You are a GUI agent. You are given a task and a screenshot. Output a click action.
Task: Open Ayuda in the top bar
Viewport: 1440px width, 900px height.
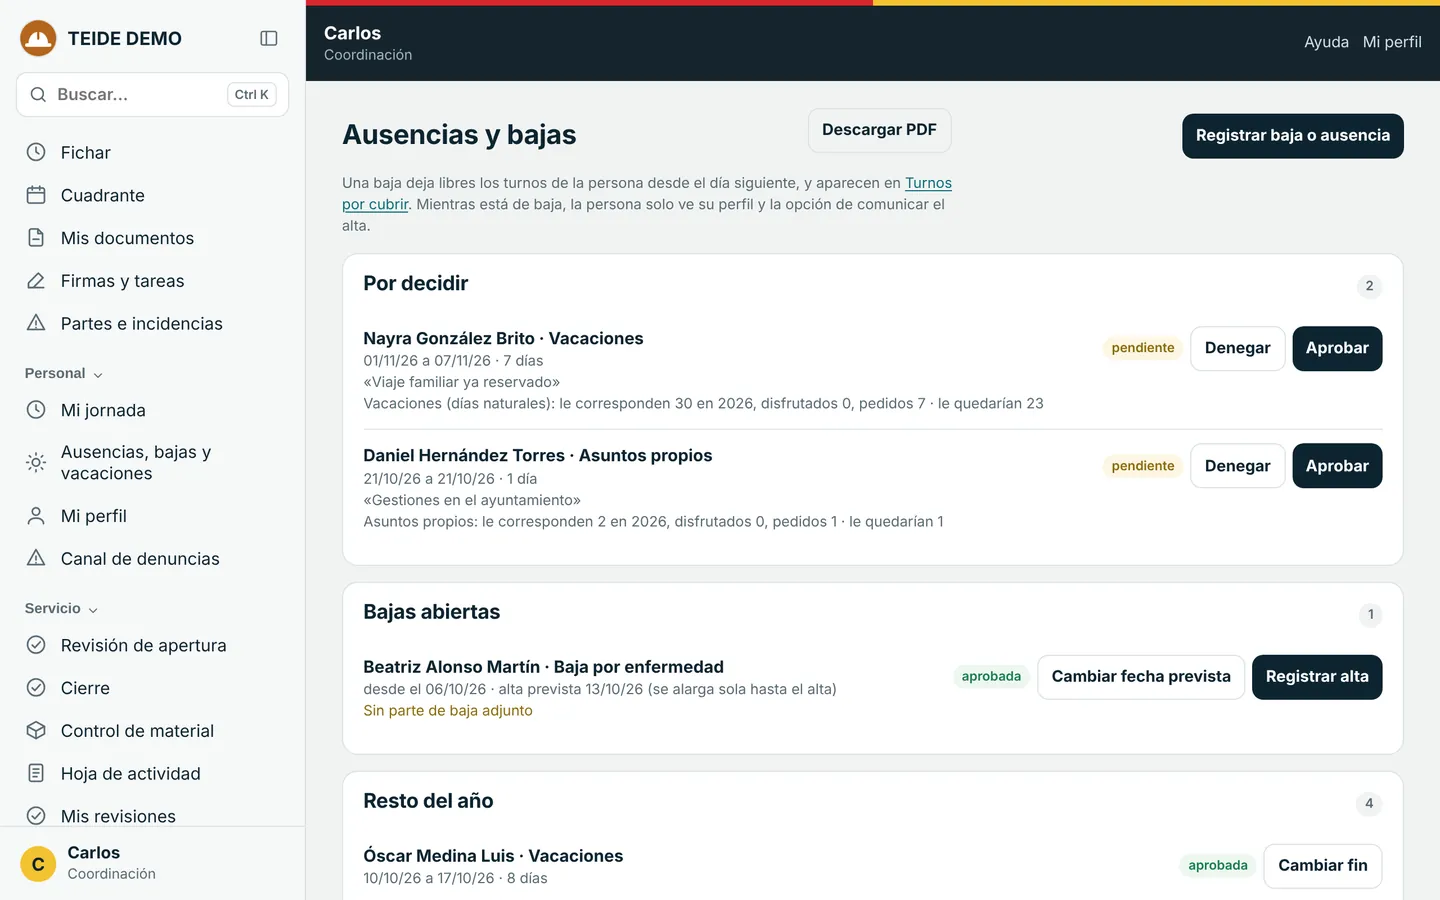coord(1326,42)
